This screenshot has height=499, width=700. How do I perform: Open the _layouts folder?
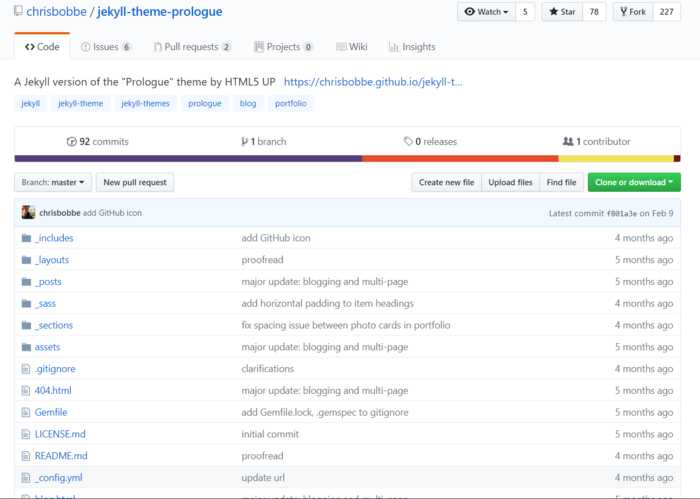(x=52, y=260)
